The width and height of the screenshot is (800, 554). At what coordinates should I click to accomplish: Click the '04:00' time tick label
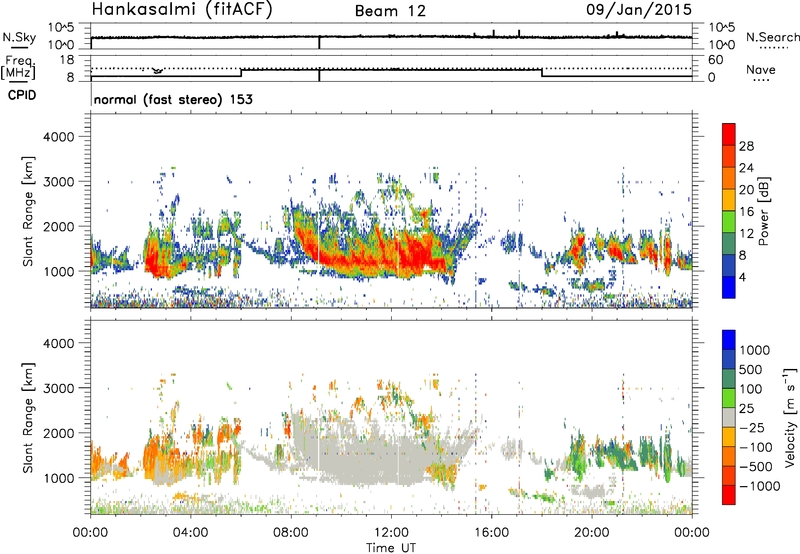click(x=190, y=533)
